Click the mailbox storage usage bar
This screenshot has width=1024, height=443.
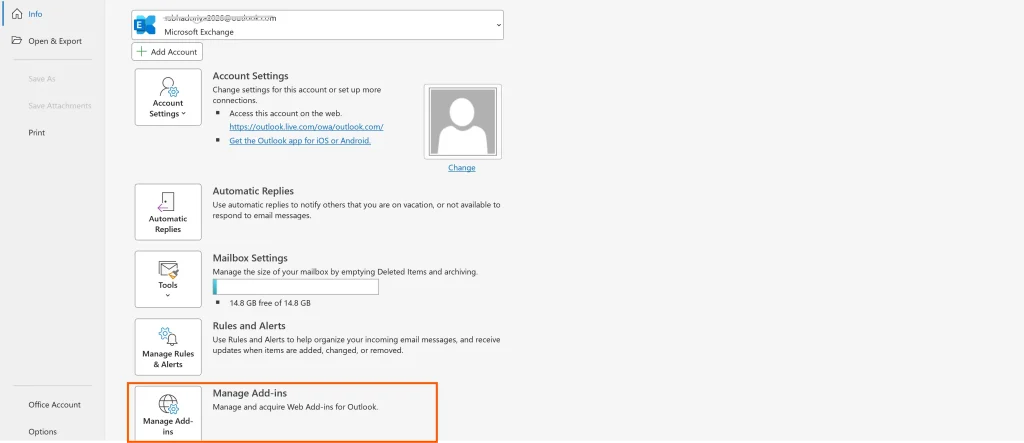[296, 287]
